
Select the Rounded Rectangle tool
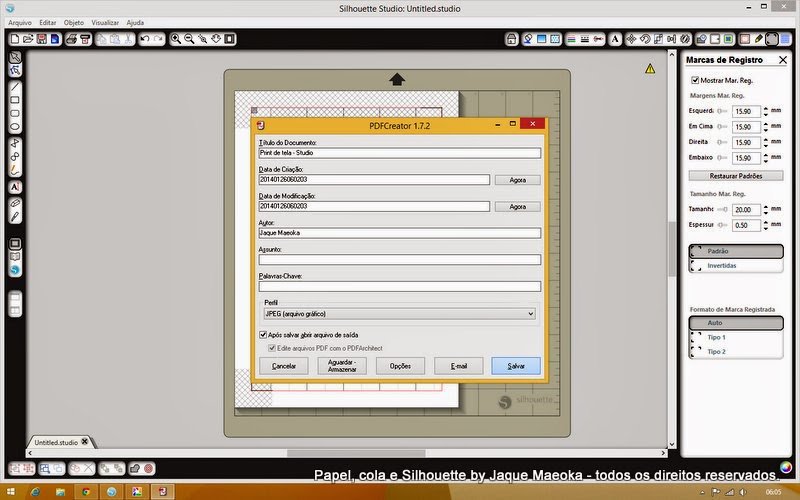tap(15, 113)
